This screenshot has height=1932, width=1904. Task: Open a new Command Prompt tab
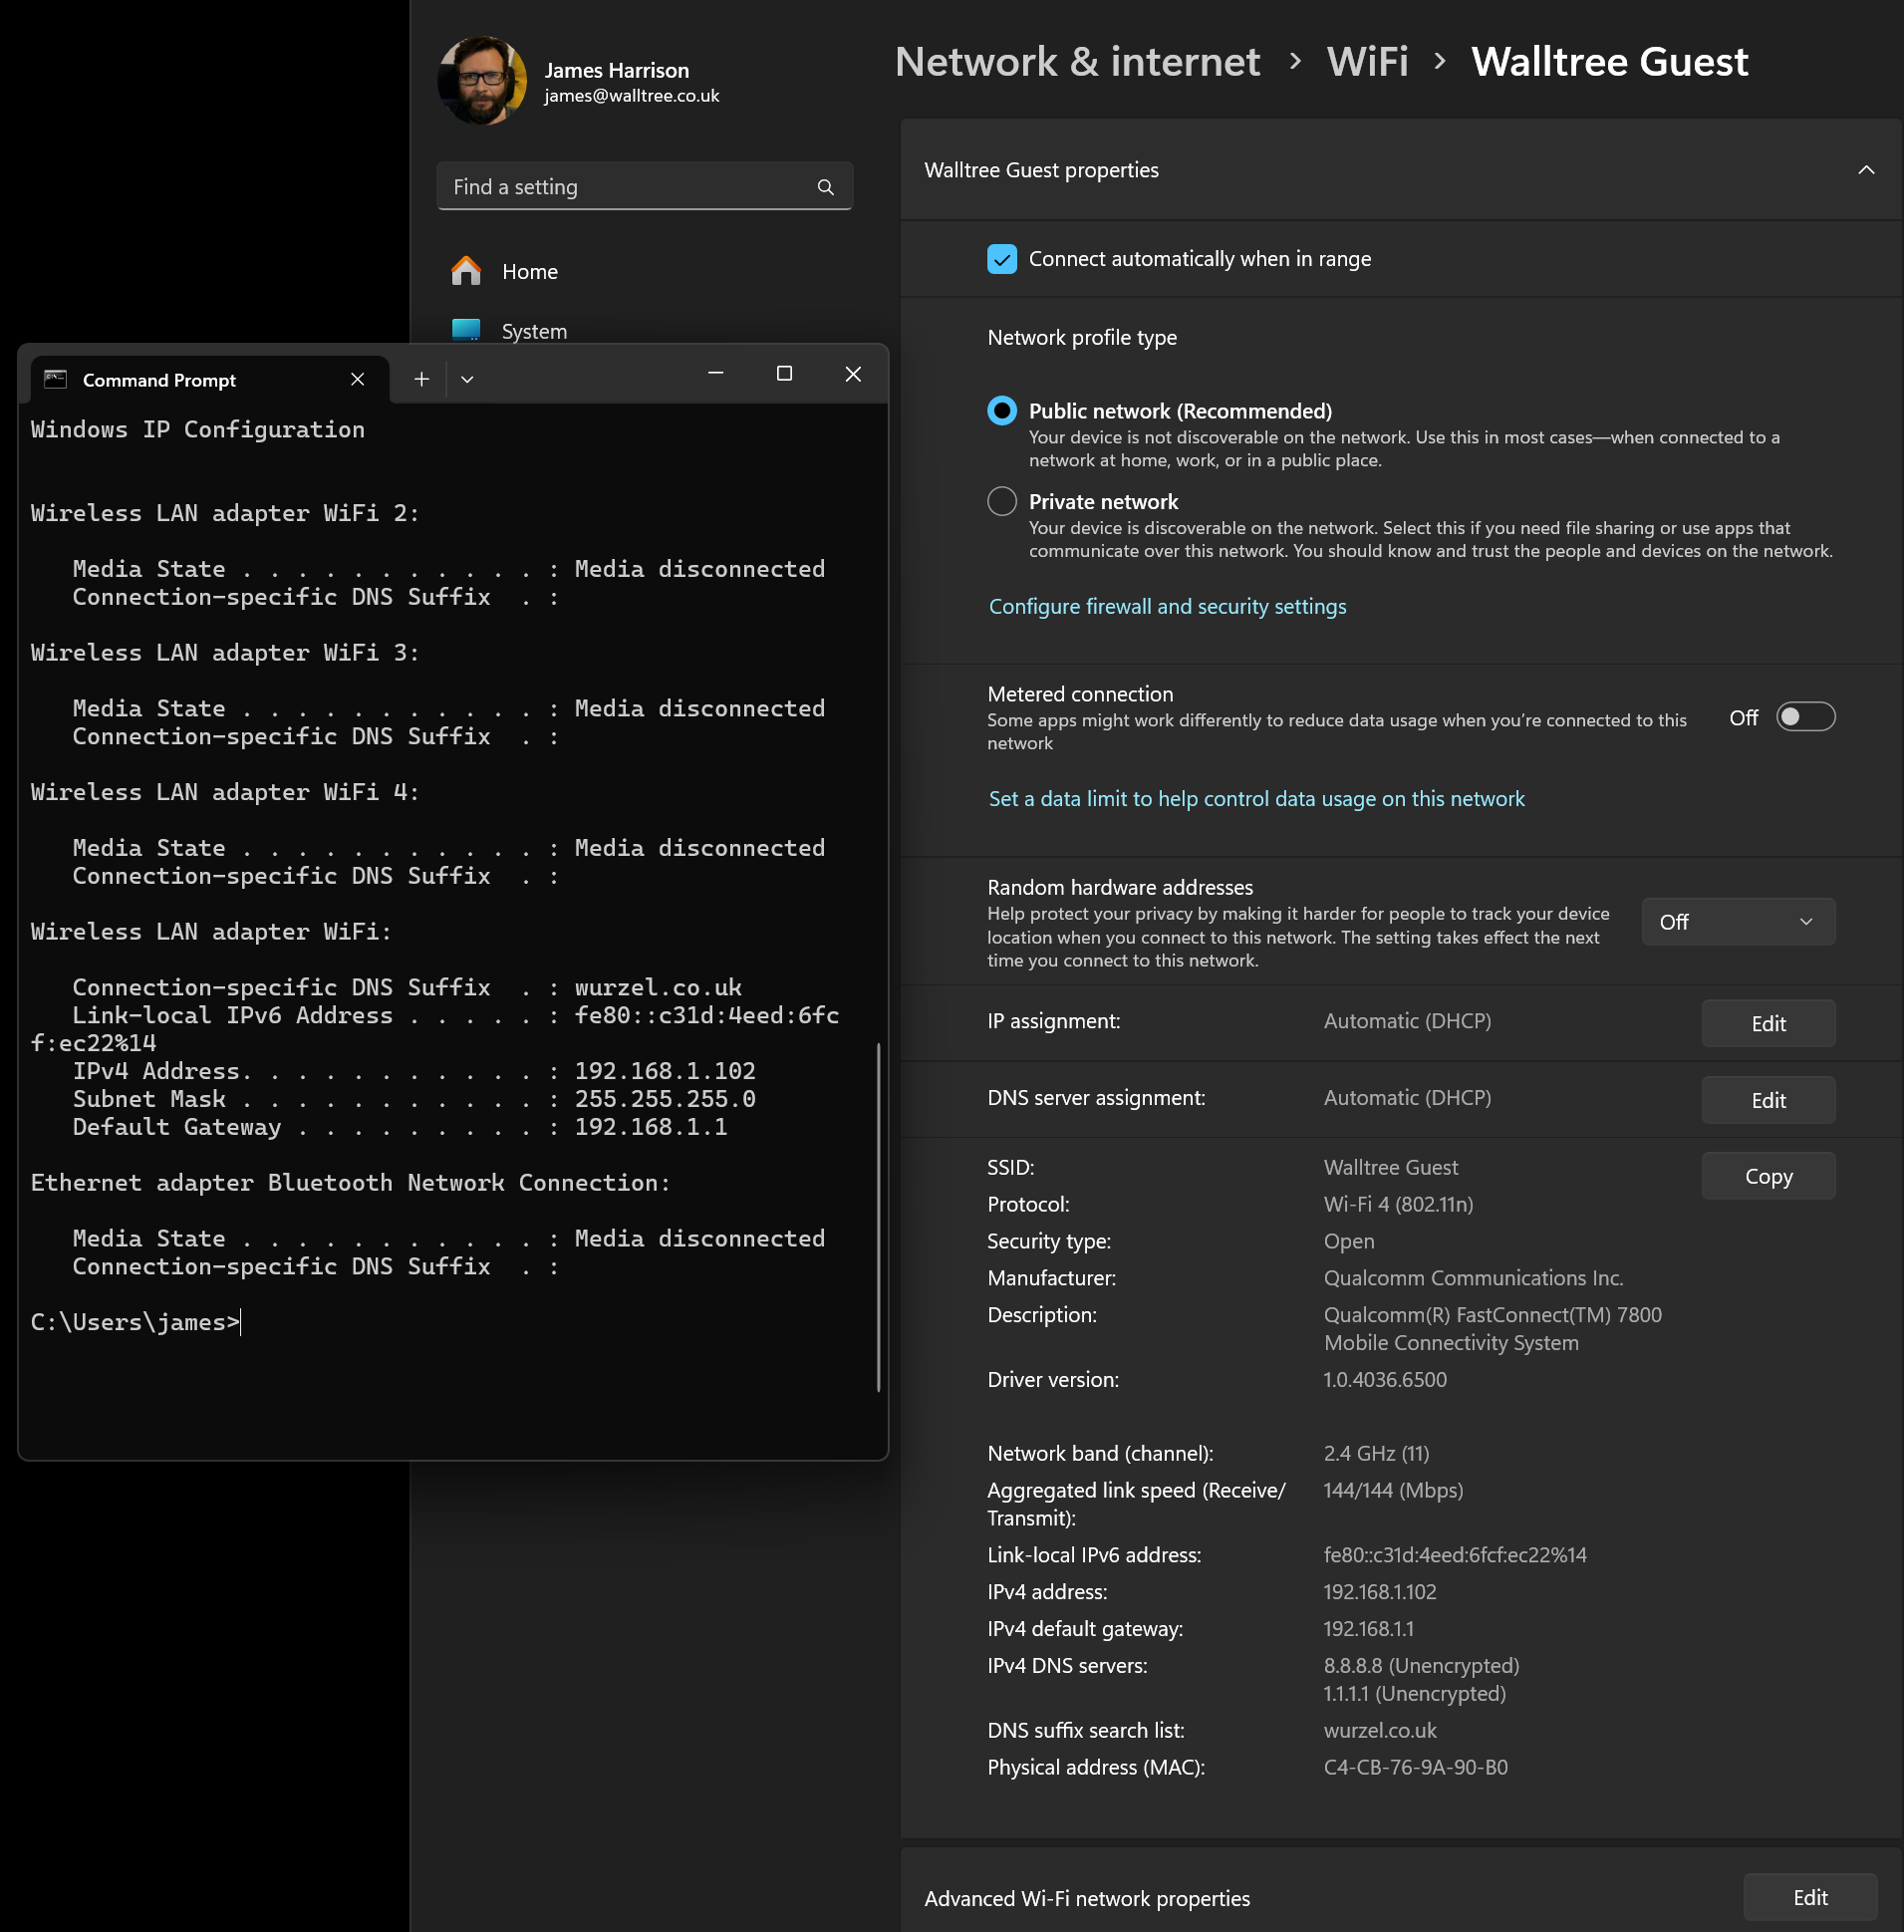(421, 379)
